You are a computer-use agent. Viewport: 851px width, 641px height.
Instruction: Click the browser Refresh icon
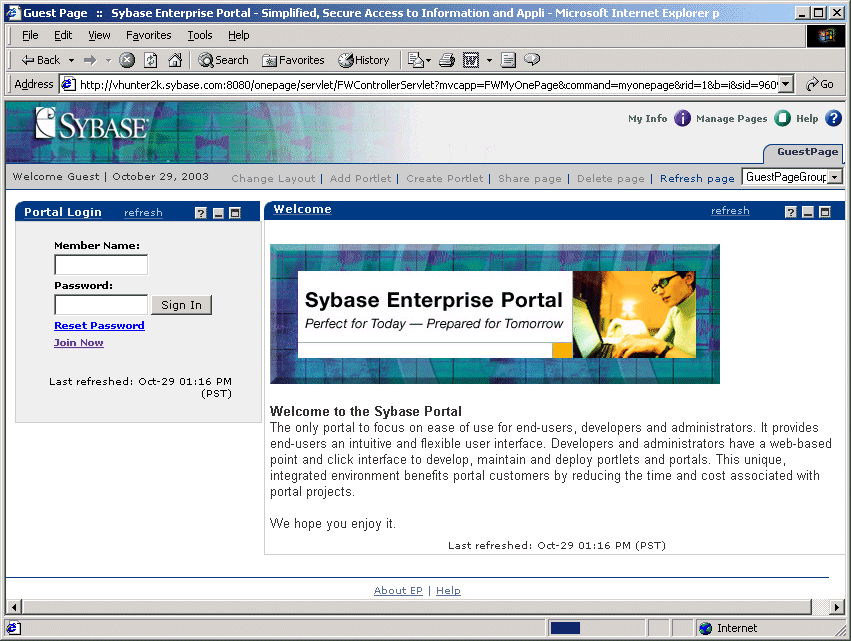coord(151,60)
